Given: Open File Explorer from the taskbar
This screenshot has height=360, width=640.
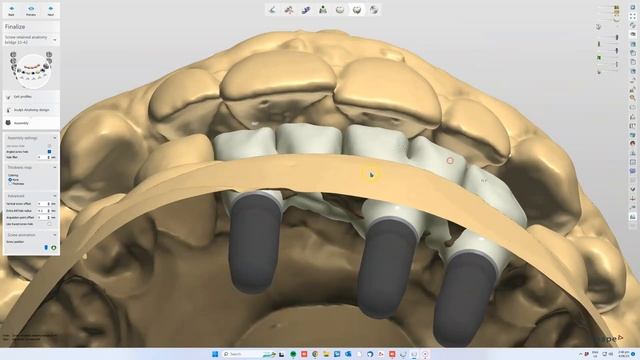Looking at the screenshot, I should coord(326,354).
